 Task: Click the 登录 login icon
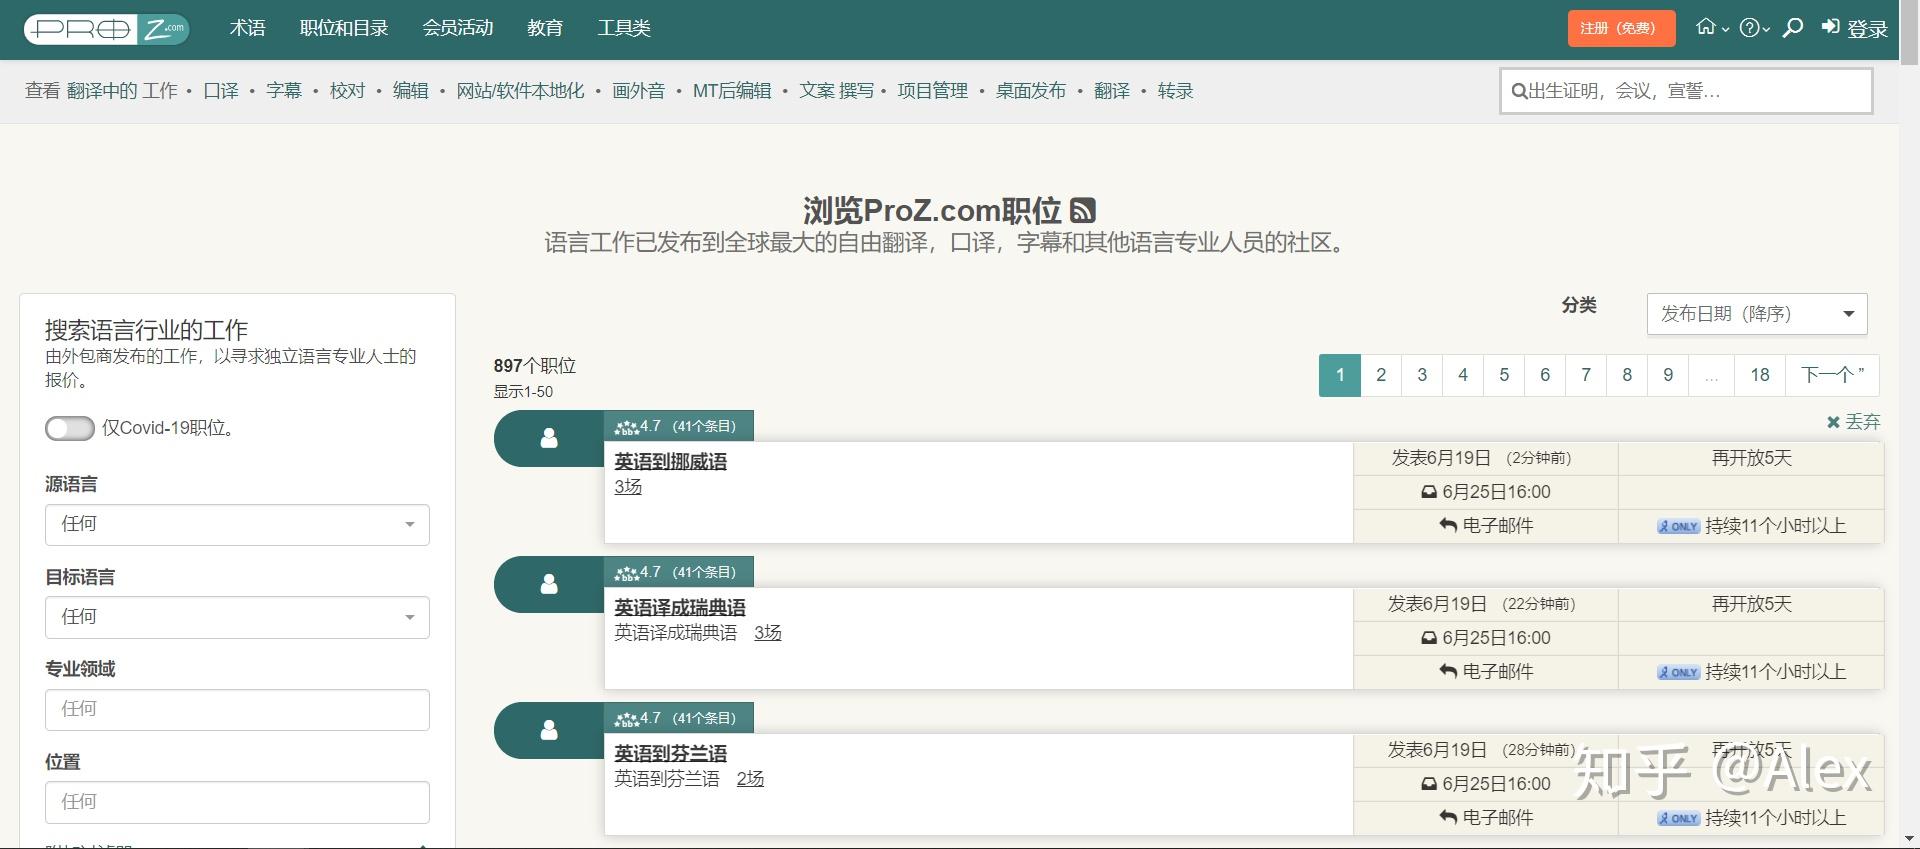[x=1831, y=27]
